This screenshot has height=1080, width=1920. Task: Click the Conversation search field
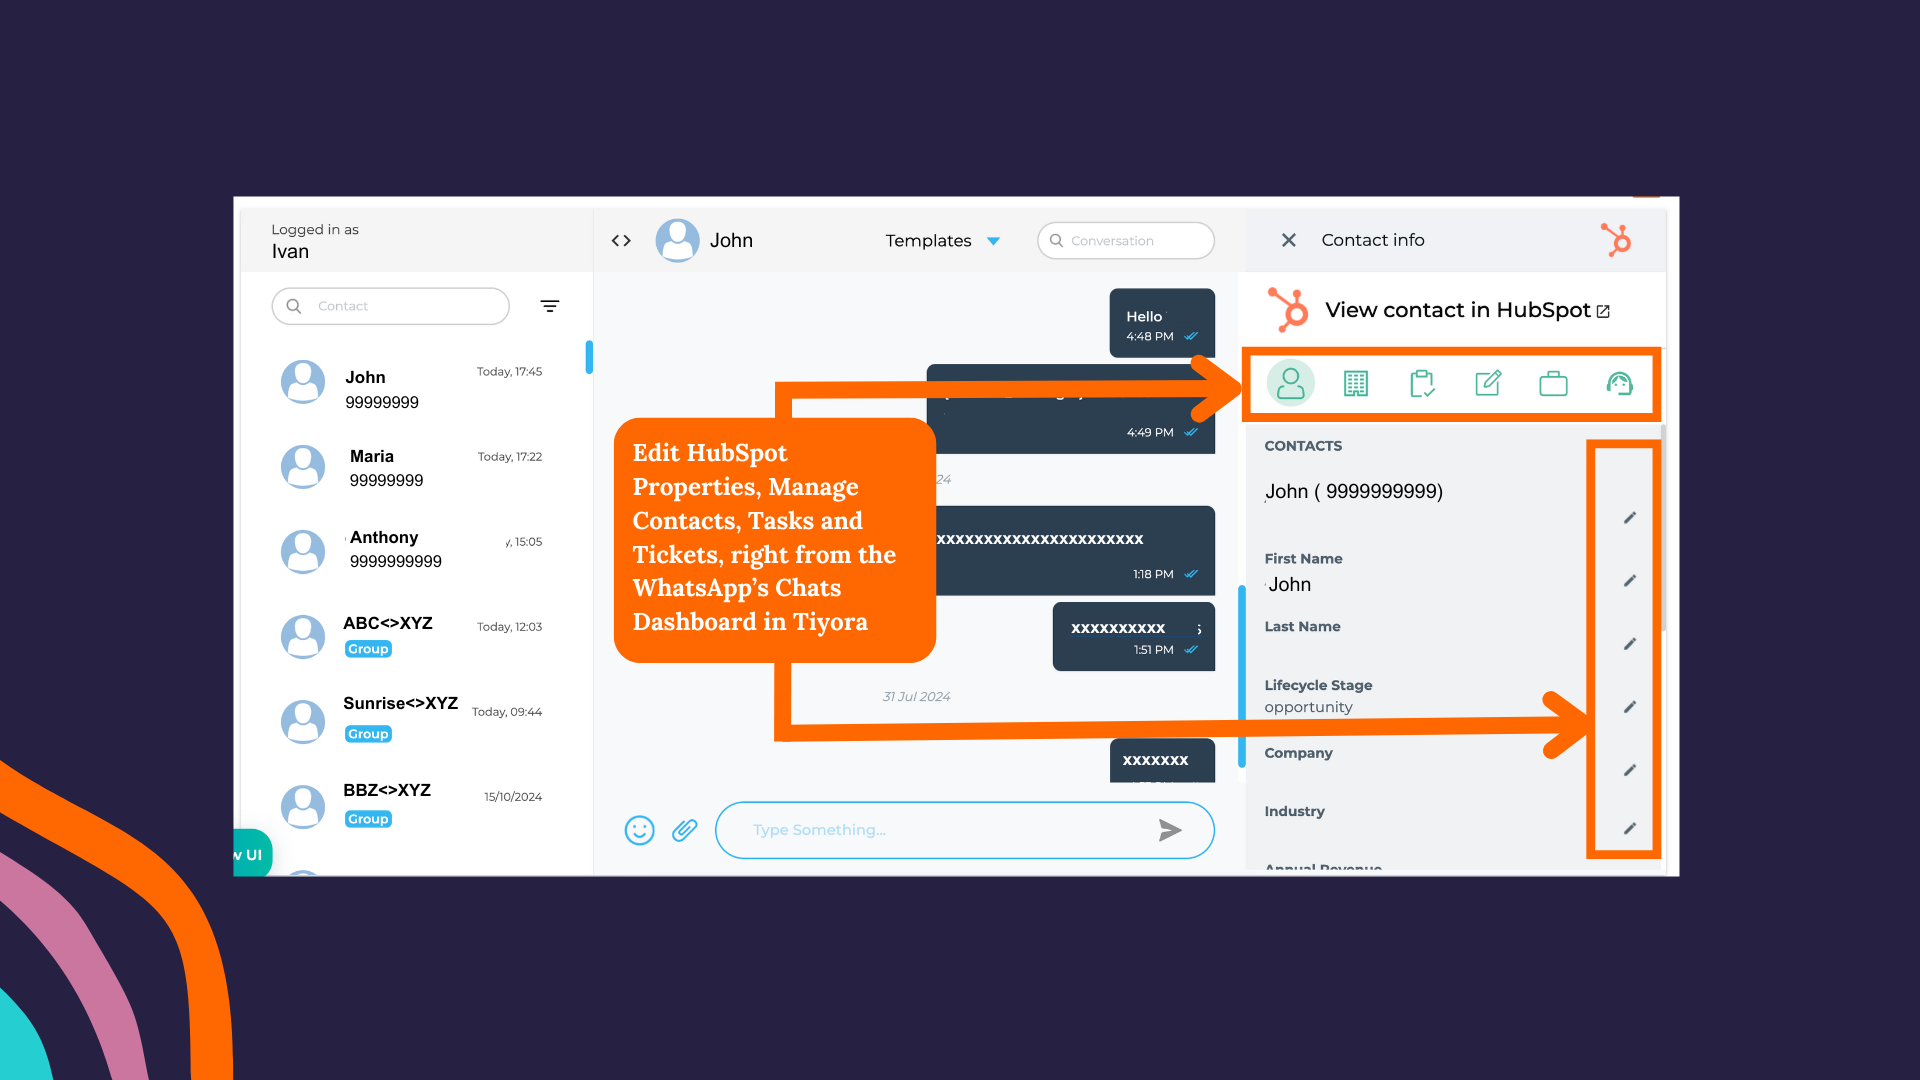point(1126,241)
